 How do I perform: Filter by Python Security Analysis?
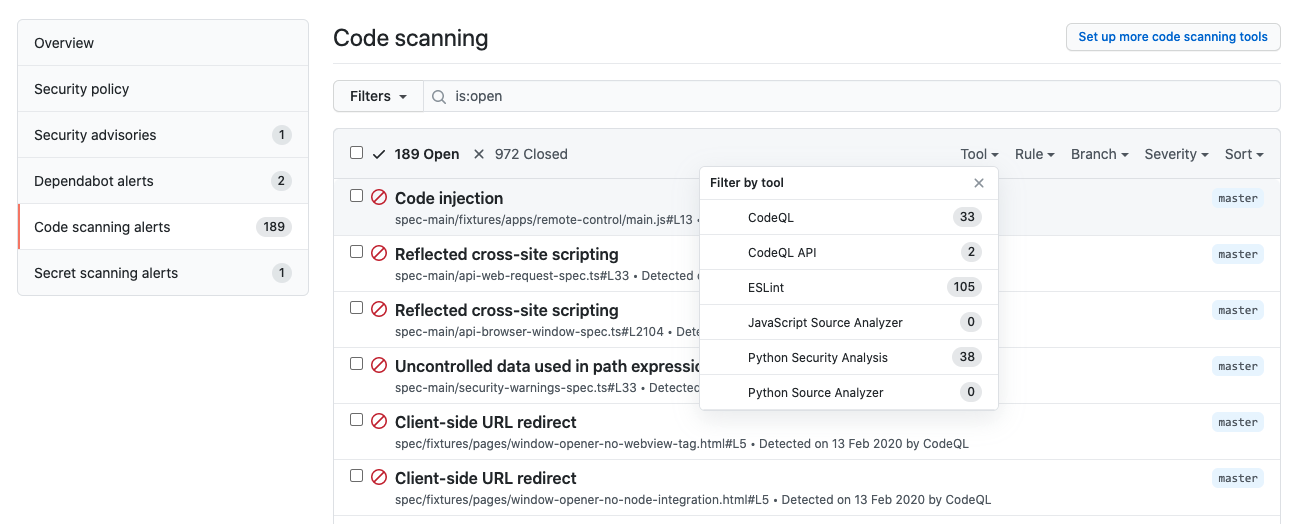pyautogui.click(x=849, y=357)
